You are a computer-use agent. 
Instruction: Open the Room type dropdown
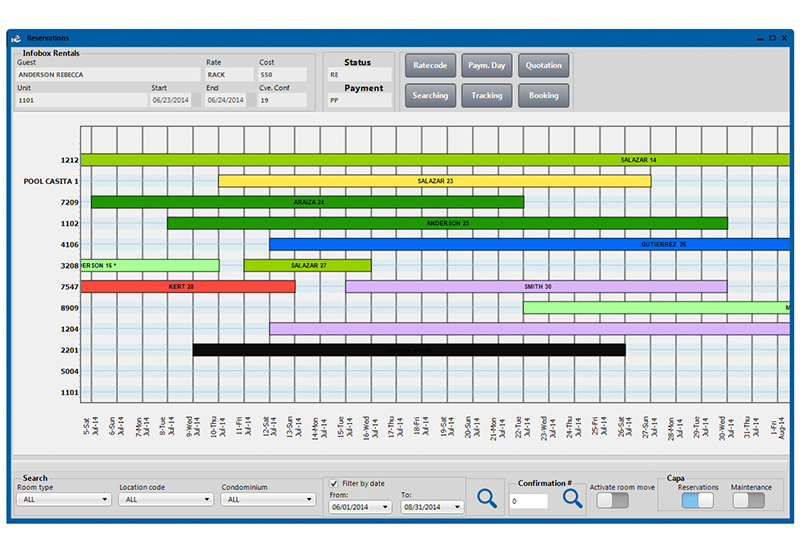coord(63,499)
